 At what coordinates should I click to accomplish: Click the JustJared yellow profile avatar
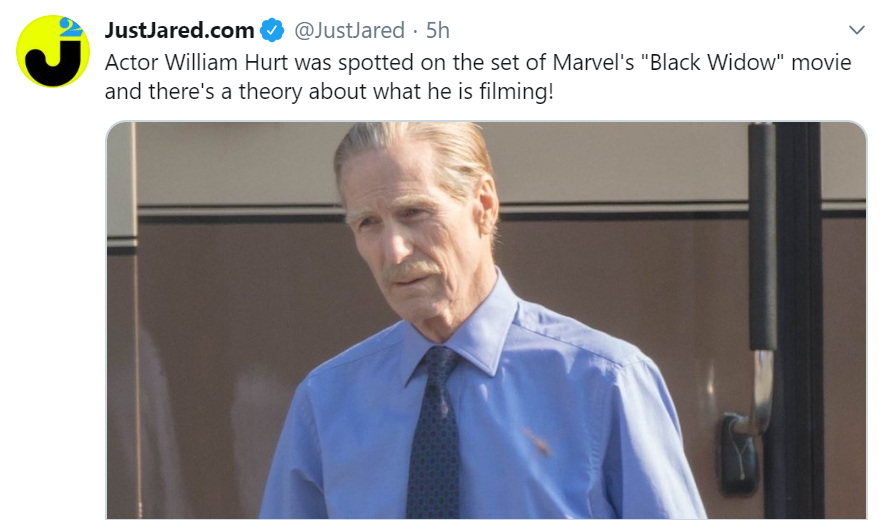coord(54,52)
